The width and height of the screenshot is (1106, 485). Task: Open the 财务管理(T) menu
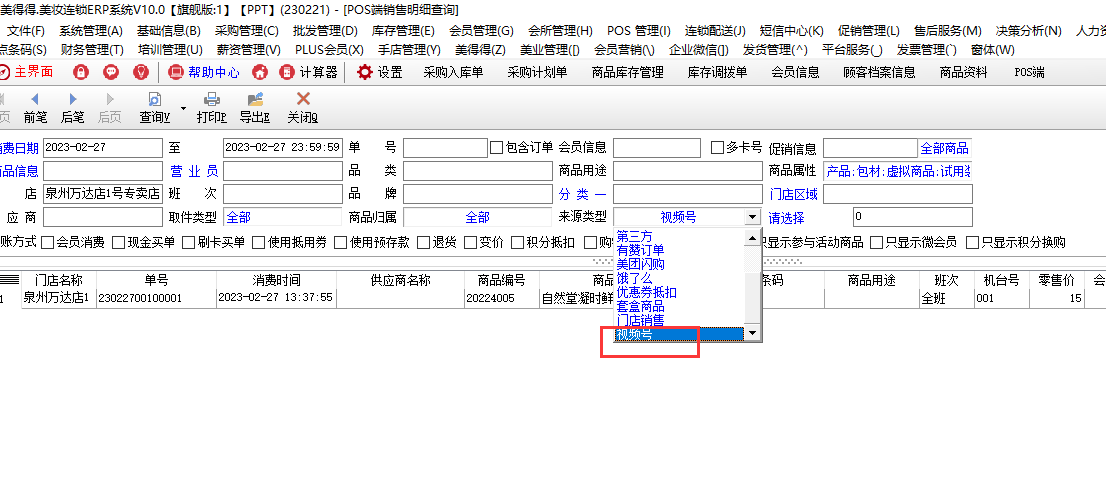point(92,50)
